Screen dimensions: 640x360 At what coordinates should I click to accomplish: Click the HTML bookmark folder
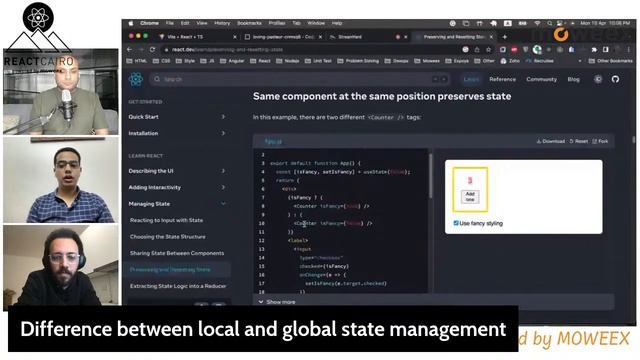(x=137, y=61)
